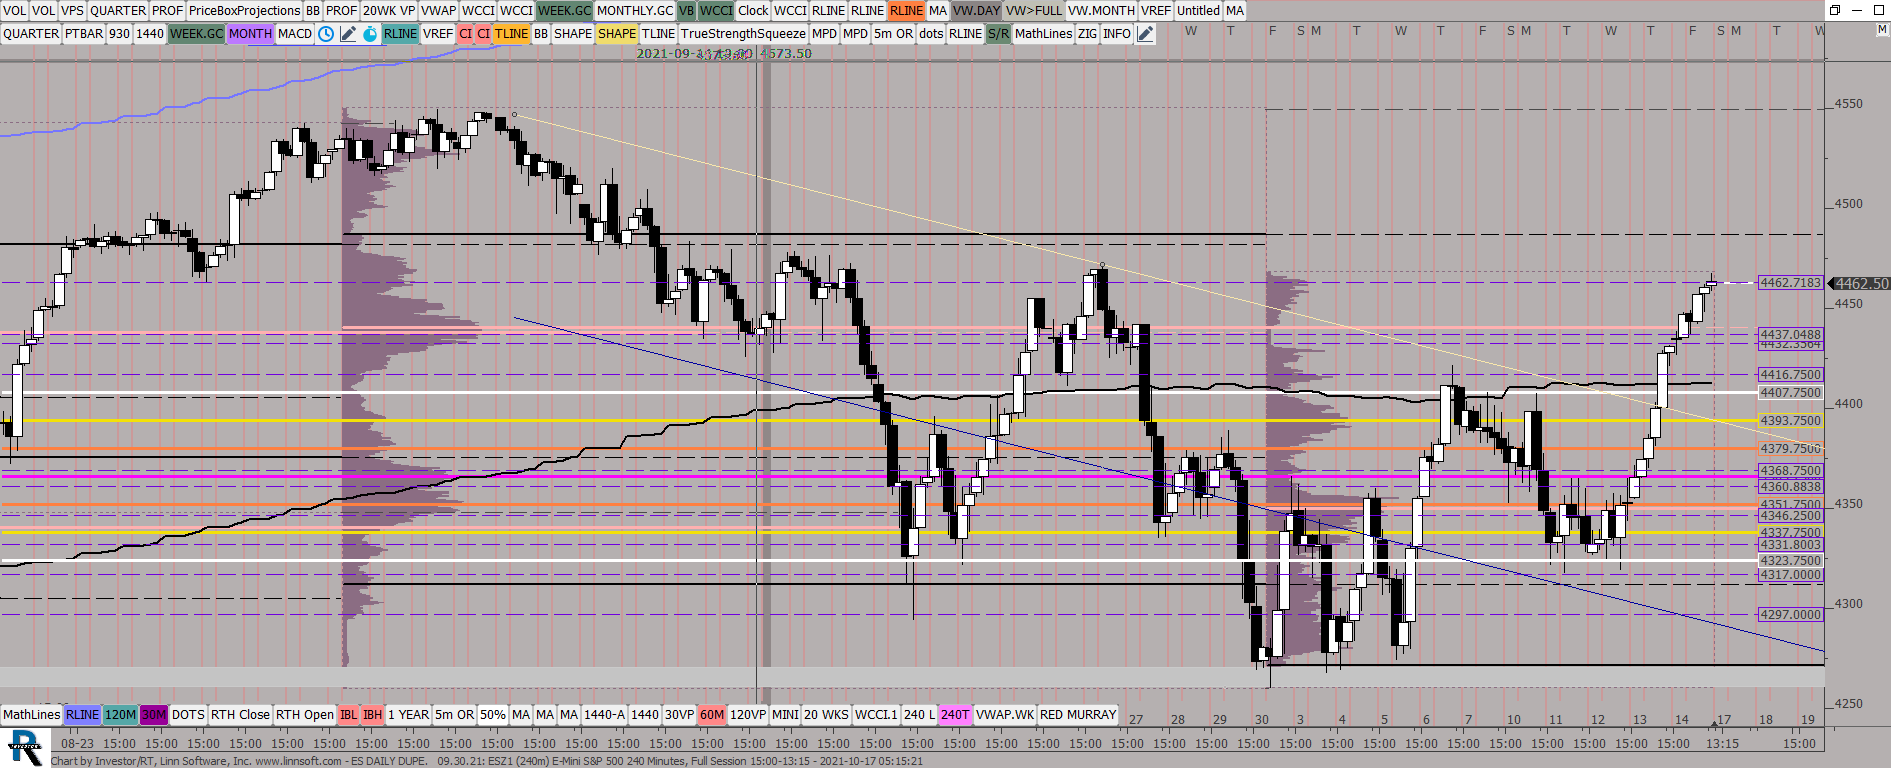Open PriceBoxProjections from the toolbar
Viewport: 1891px width, 768px height.
pos(244,11)
